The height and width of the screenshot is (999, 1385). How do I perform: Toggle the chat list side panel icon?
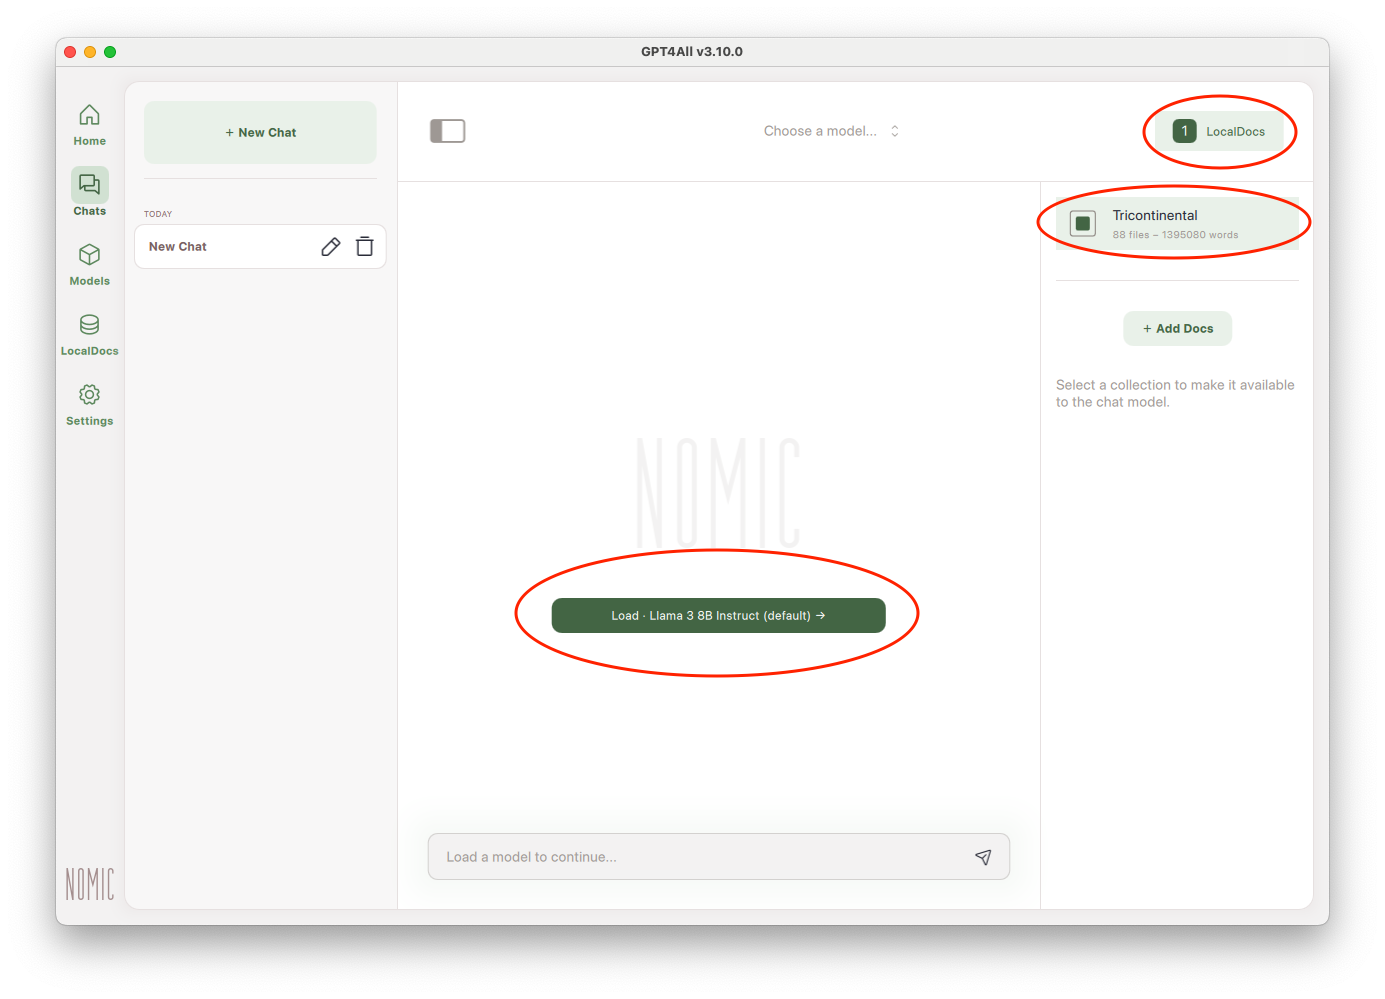pos(448,131)
